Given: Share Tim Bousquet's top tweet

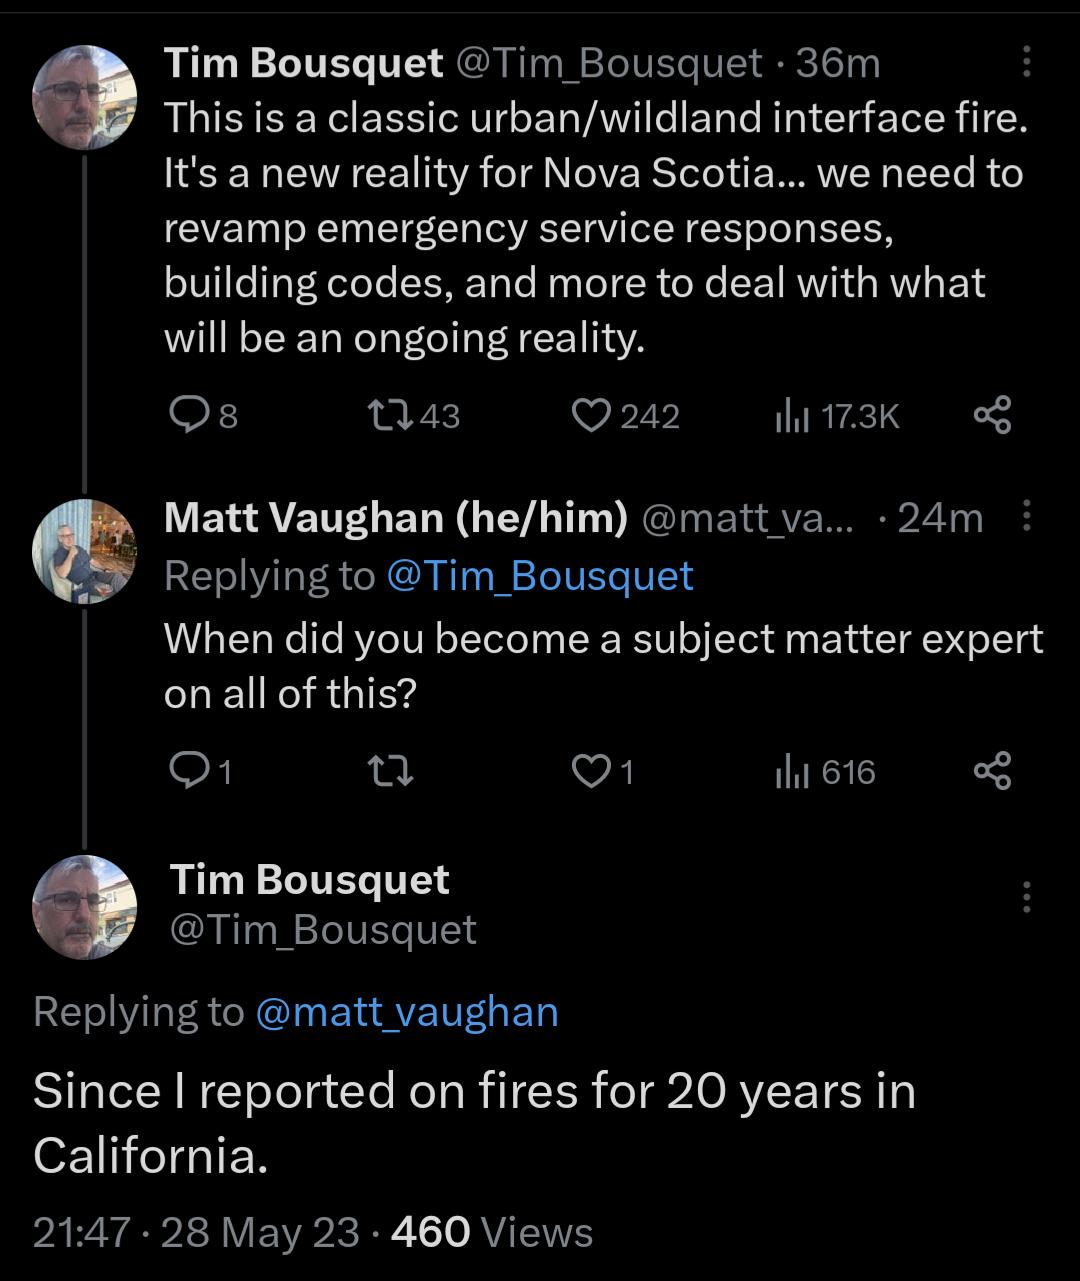Looking at the screenshot, I should point(994,416).
